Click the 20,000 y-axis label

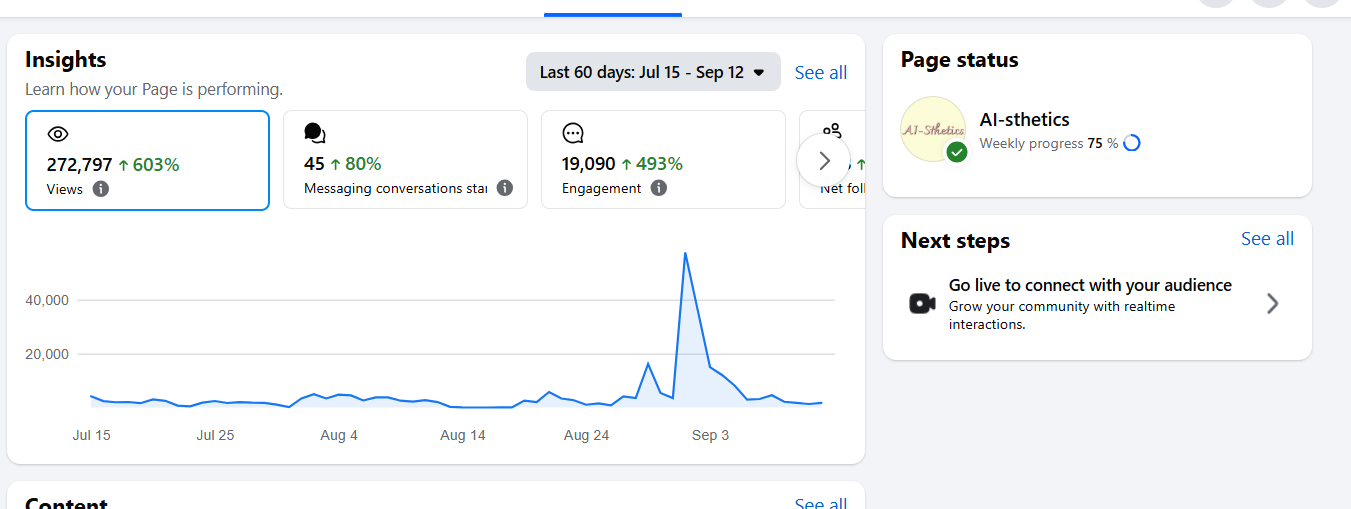coord(46,354)
